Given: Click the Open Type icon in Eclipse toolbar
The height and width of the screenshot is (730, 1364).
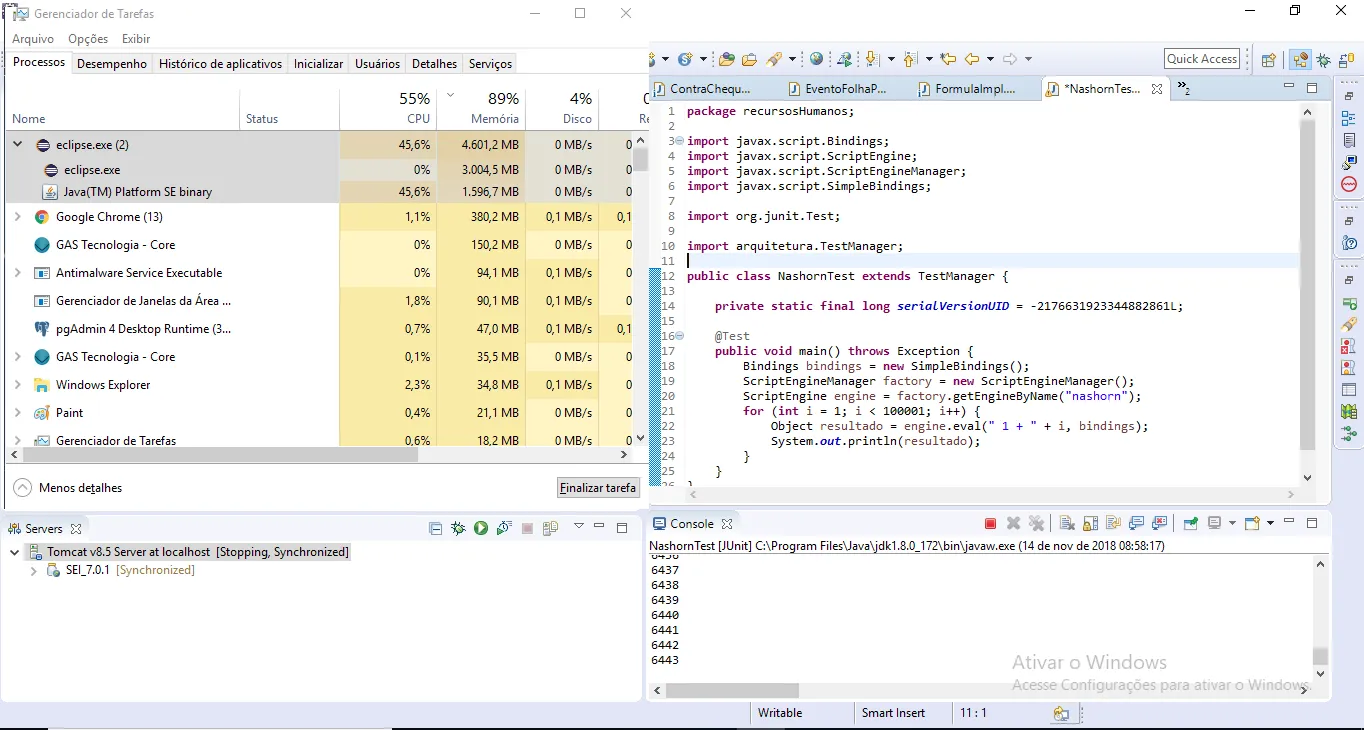Looking at the screenshot, I should click(727, 59).
